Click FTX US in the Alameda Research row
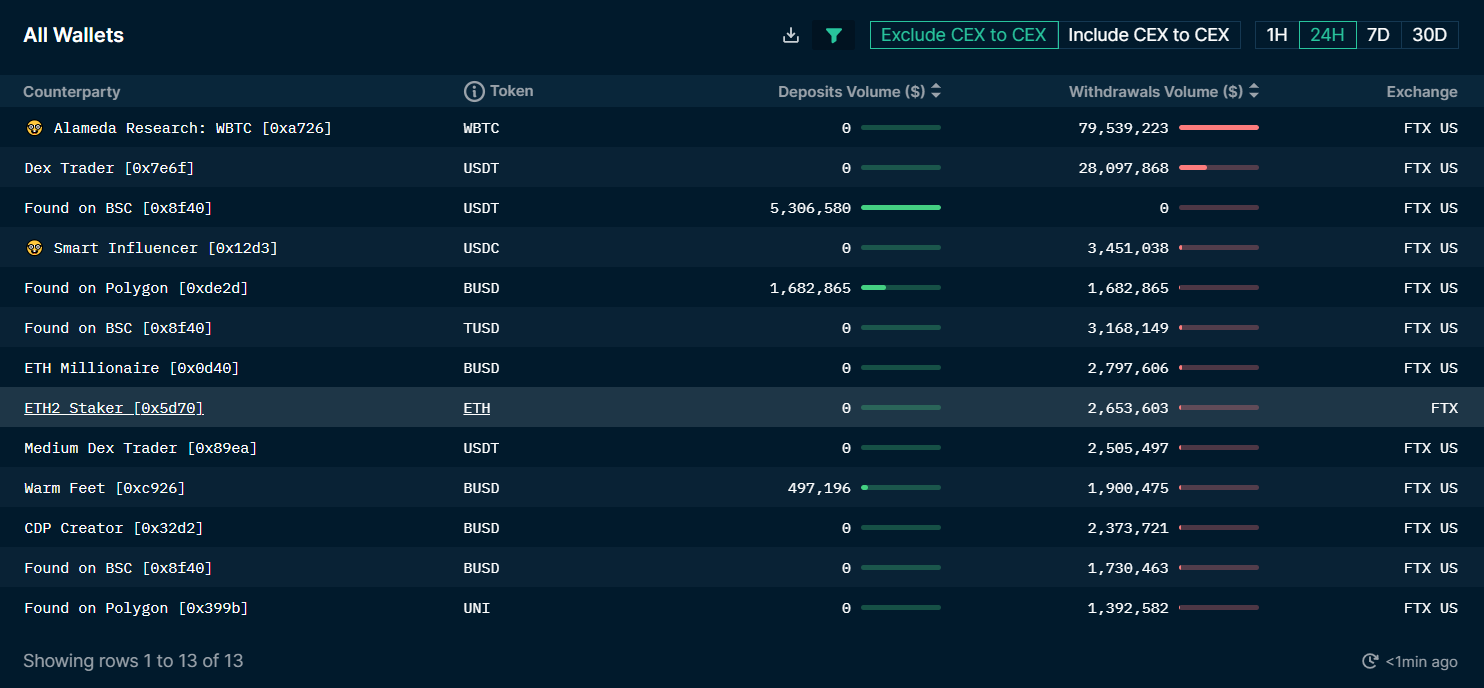This screenshot has width=1484, height=688. pos(1431,128)
